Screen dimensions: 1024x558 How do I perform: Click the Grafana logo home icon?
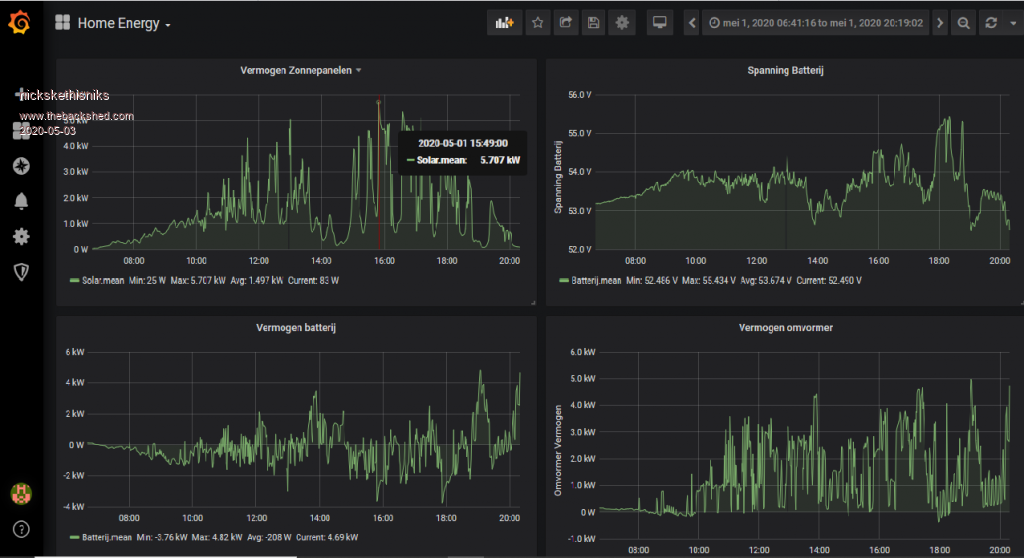tap(19, 22)
